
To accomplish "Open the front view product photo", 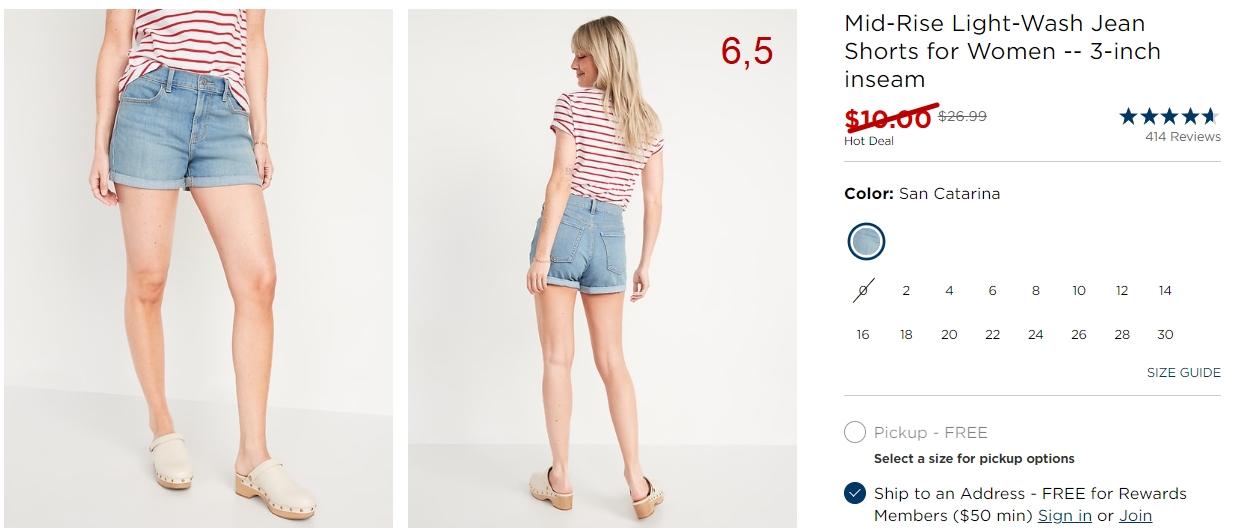I will pos(198,268).
